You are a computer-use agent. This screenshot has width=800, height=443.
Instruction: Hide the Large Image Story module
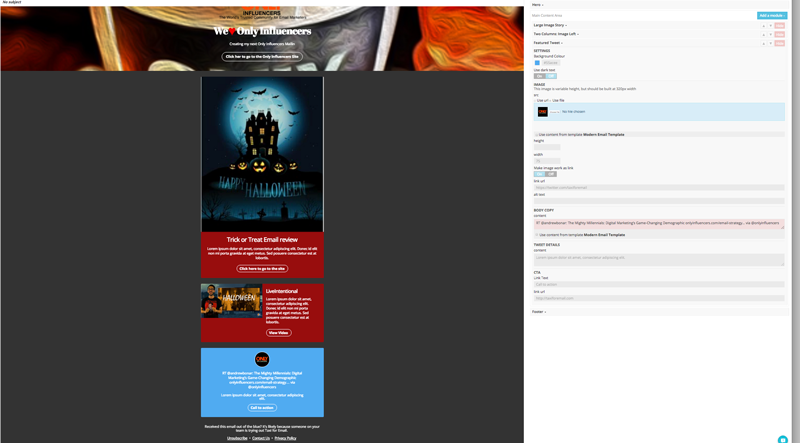779,26
